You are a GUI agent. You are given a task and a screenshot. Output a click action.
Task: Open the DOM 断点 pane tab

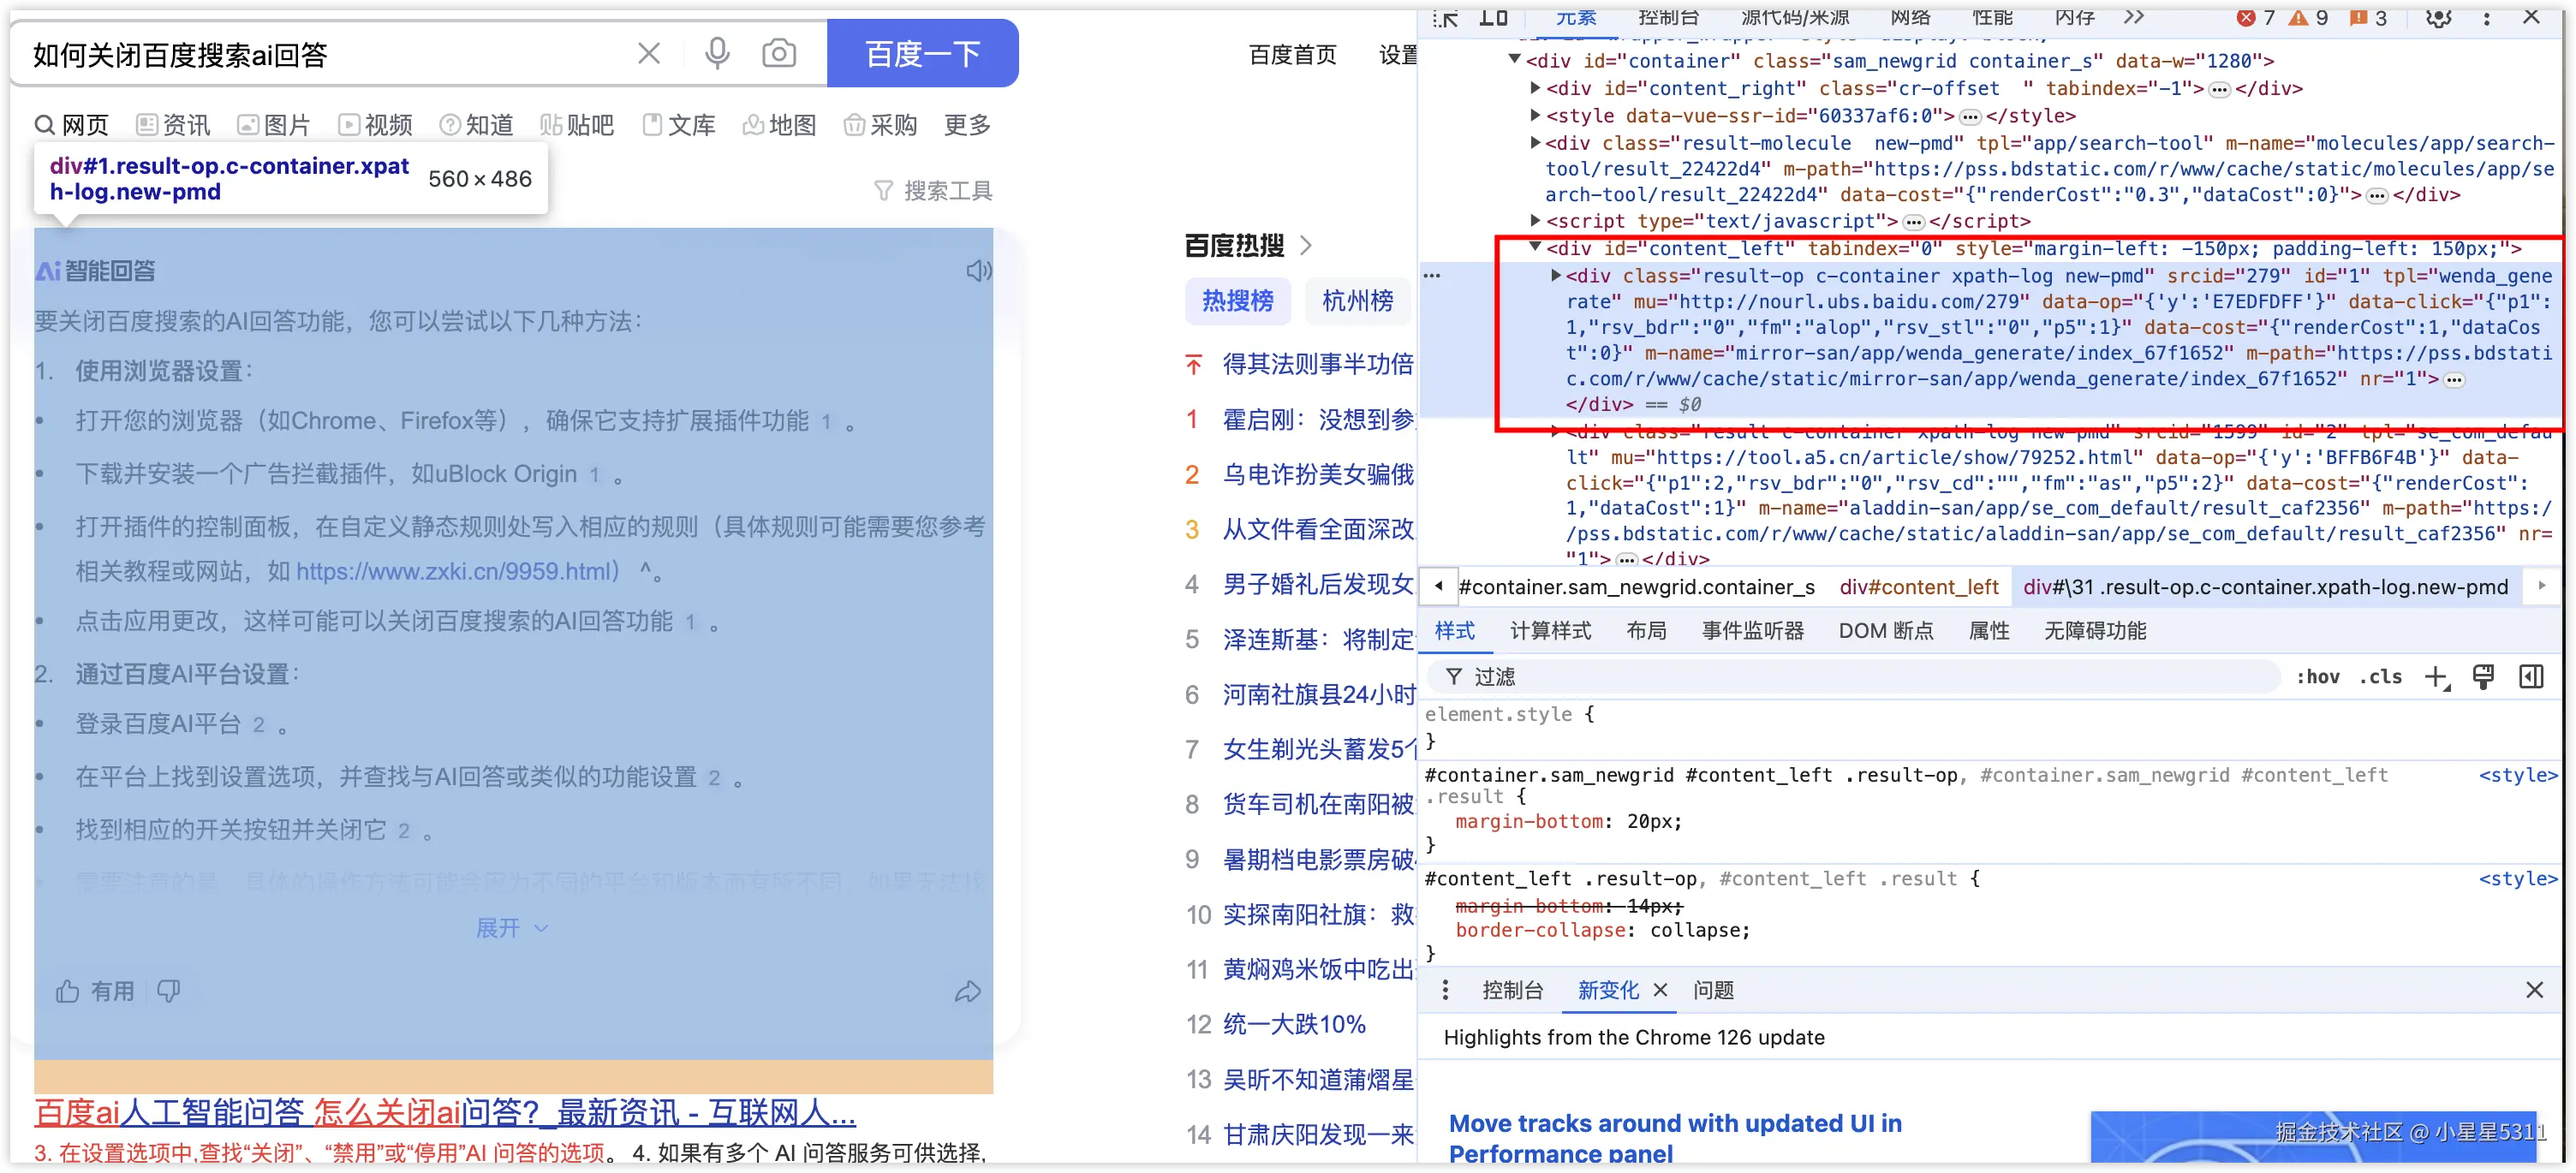(1885, 631)
